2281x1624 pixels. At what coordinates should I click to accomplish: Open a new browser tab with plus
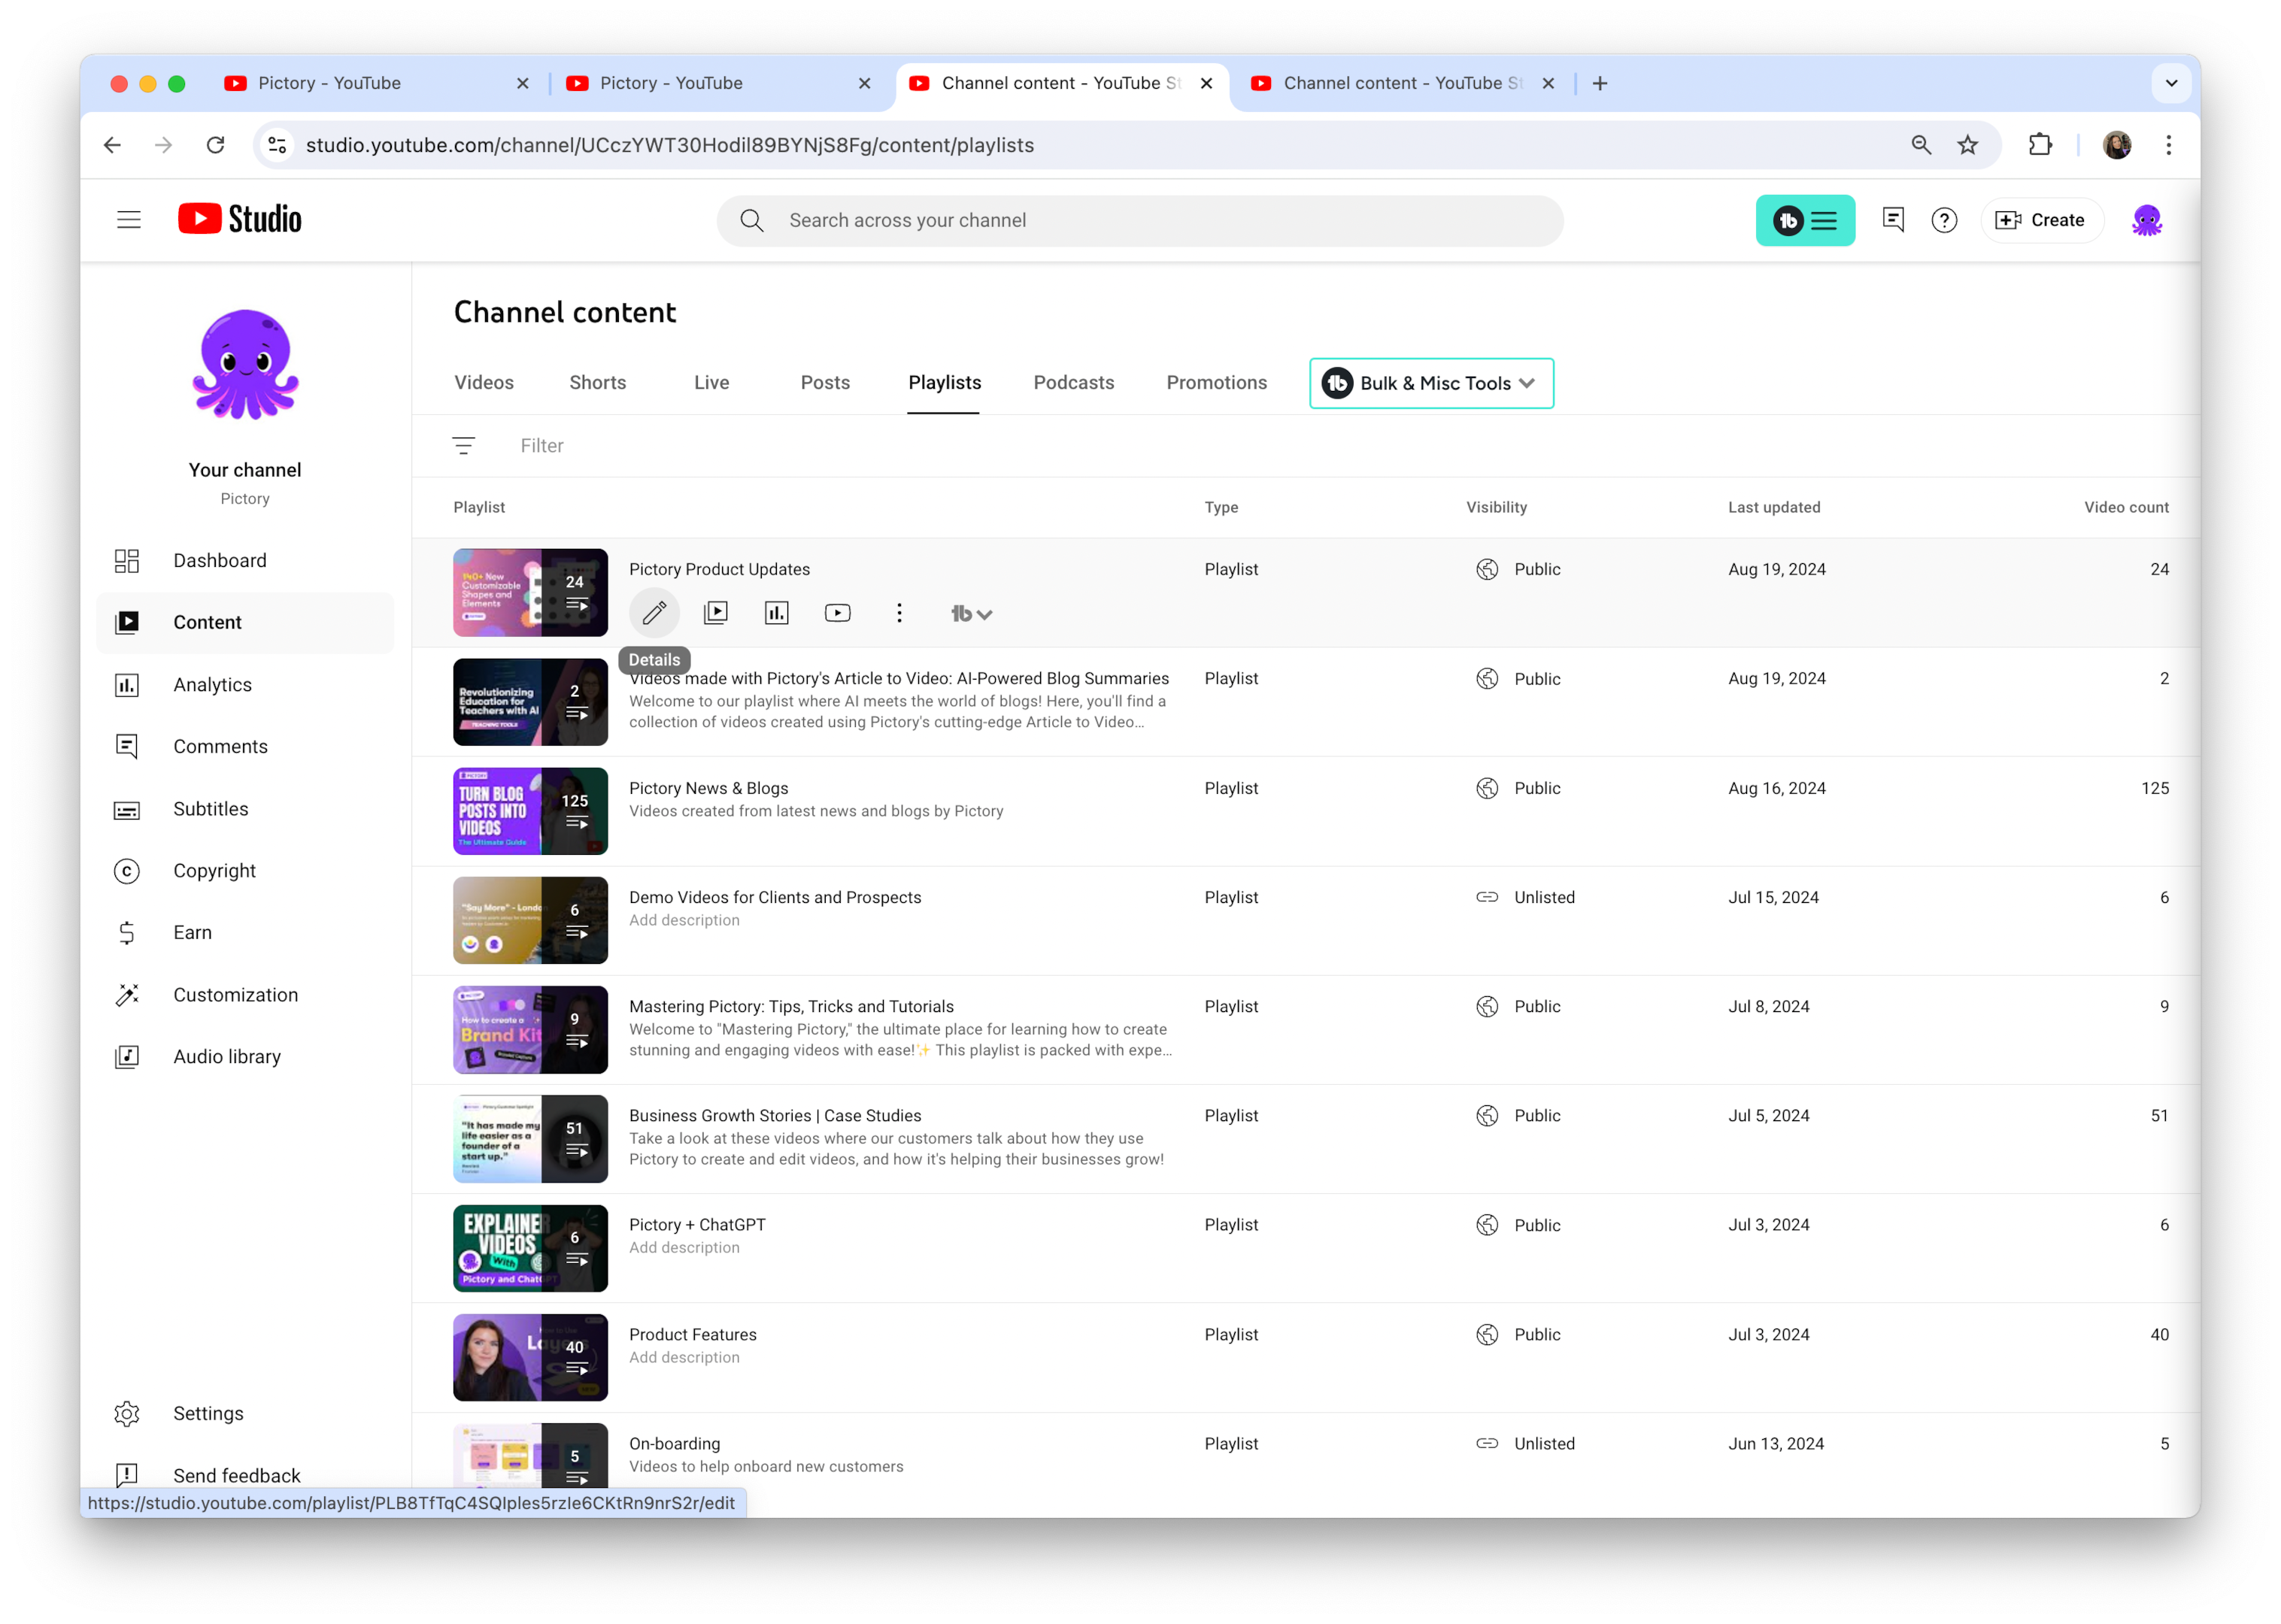1600,83
